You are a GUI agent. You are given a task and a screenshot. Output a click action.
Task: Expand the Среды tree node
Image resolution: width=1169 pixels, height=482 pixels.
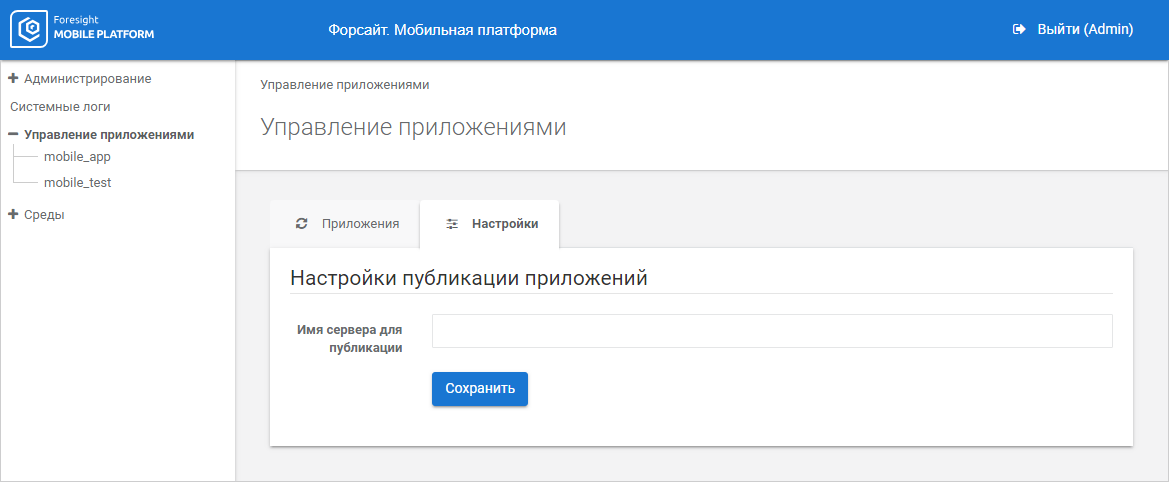coord(14,214)
